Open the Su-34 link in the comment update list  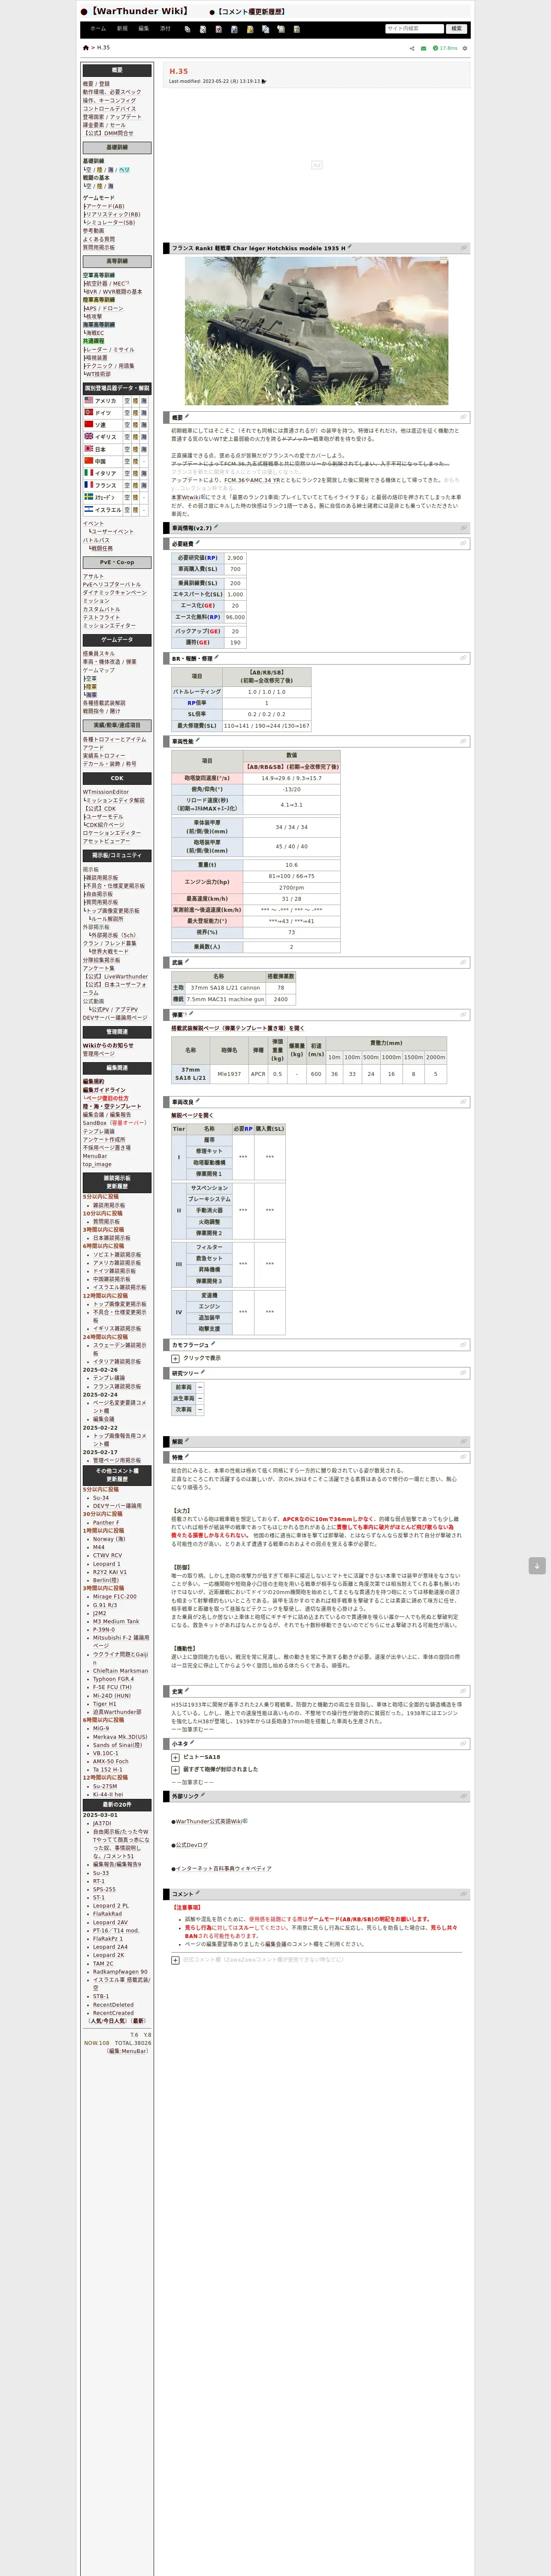101,1498
